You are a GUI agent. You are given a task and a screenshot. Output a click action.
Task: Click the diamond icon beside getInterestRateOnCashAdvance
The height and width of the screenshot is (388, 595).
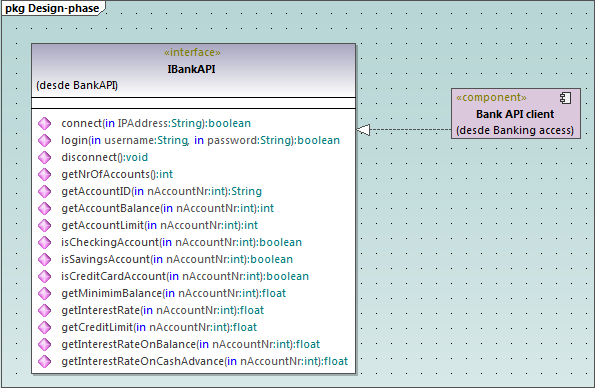pos(44,361)
